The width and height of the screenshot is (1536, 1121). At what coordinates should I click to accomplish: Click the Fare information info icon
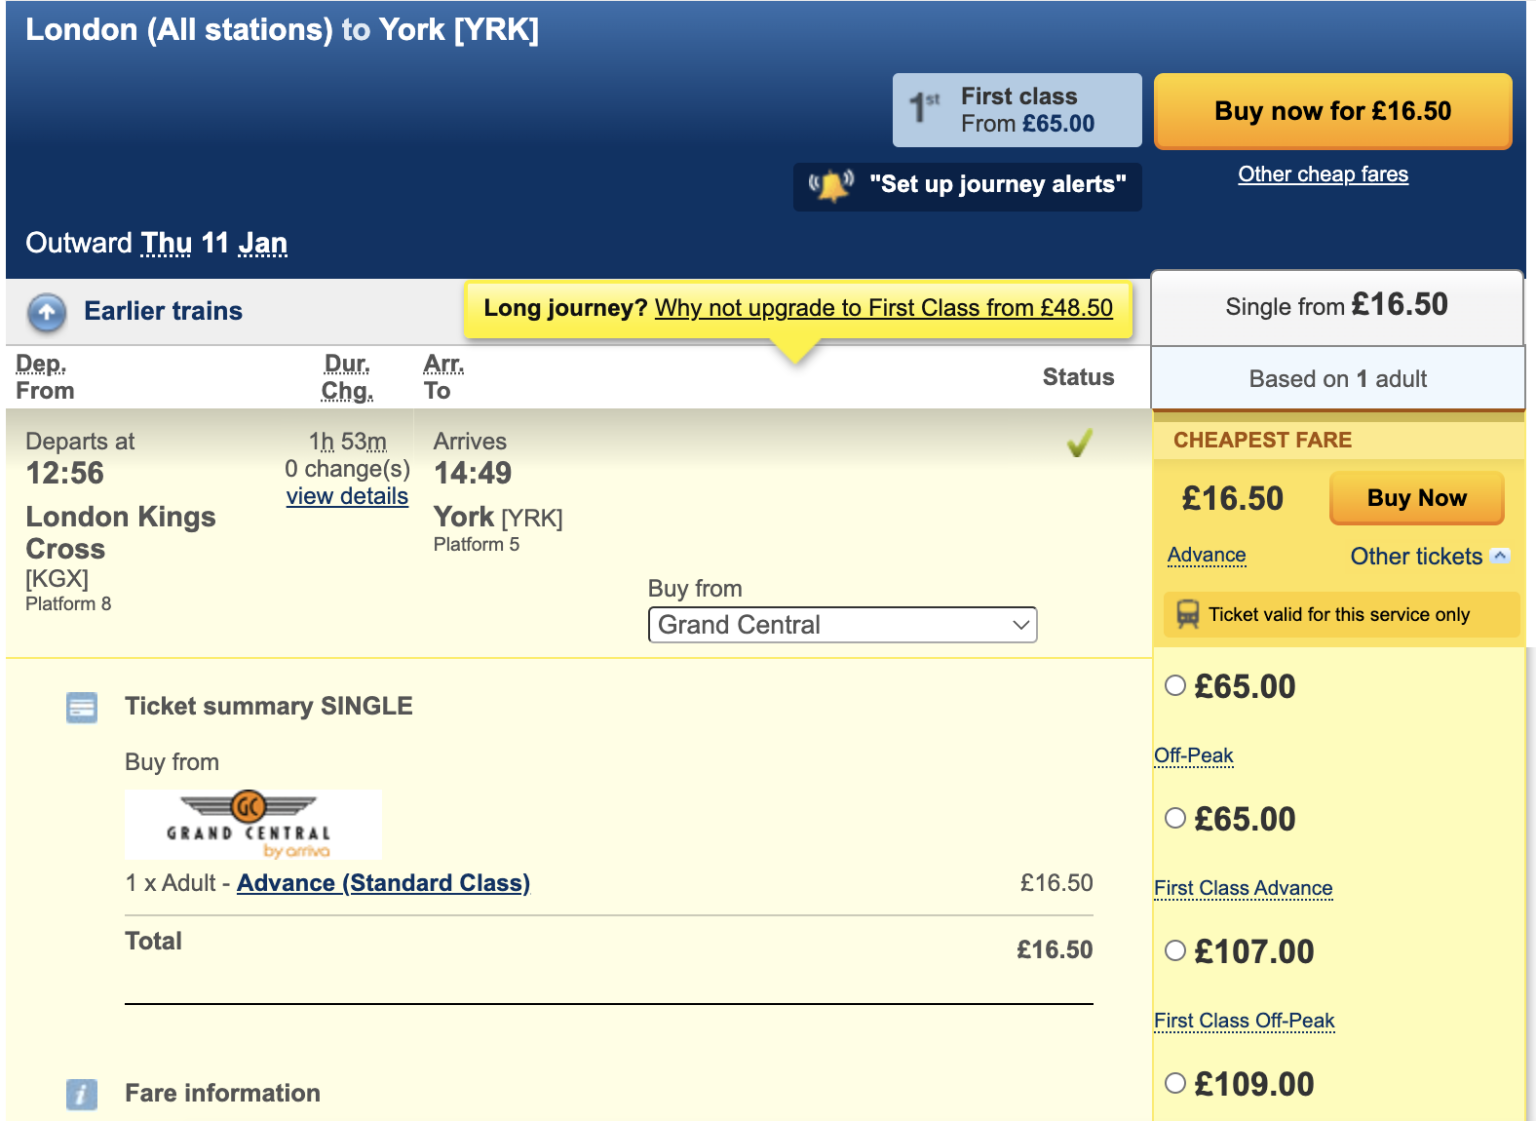point(81,1094)
